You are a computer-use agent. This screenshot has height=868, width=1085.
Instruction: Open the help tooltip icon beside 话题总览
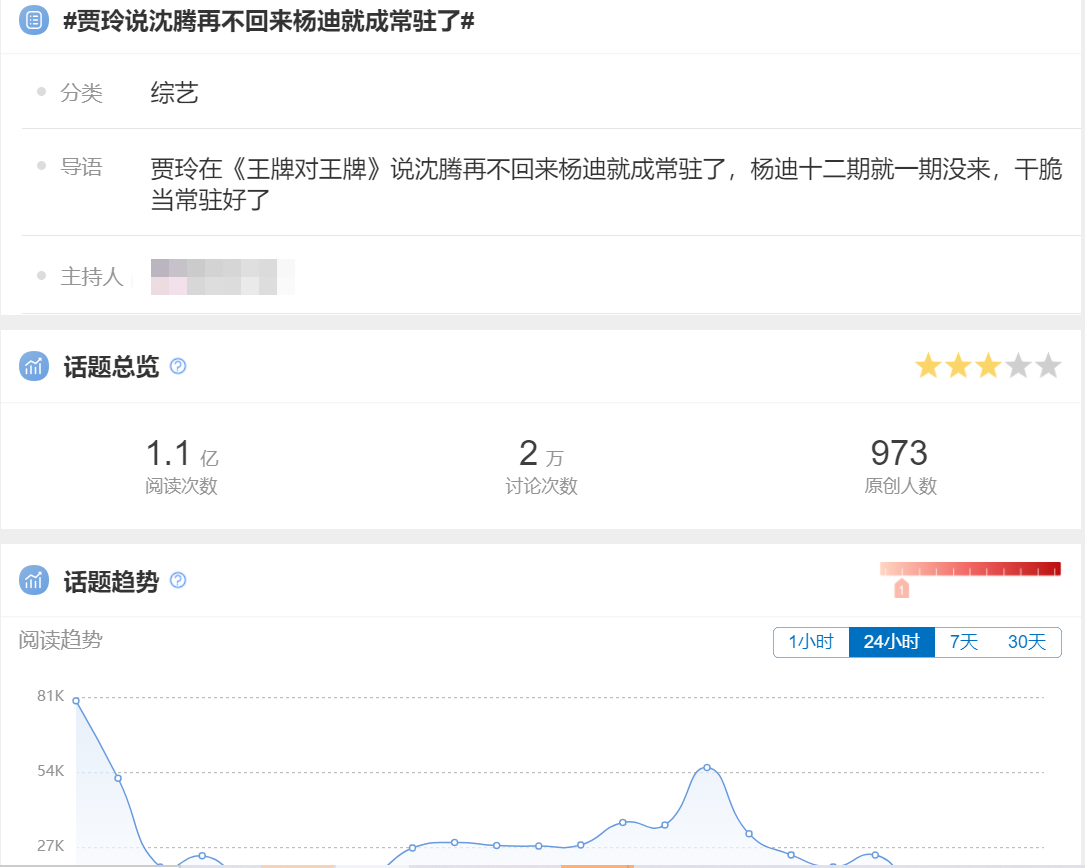pos(178,366)
